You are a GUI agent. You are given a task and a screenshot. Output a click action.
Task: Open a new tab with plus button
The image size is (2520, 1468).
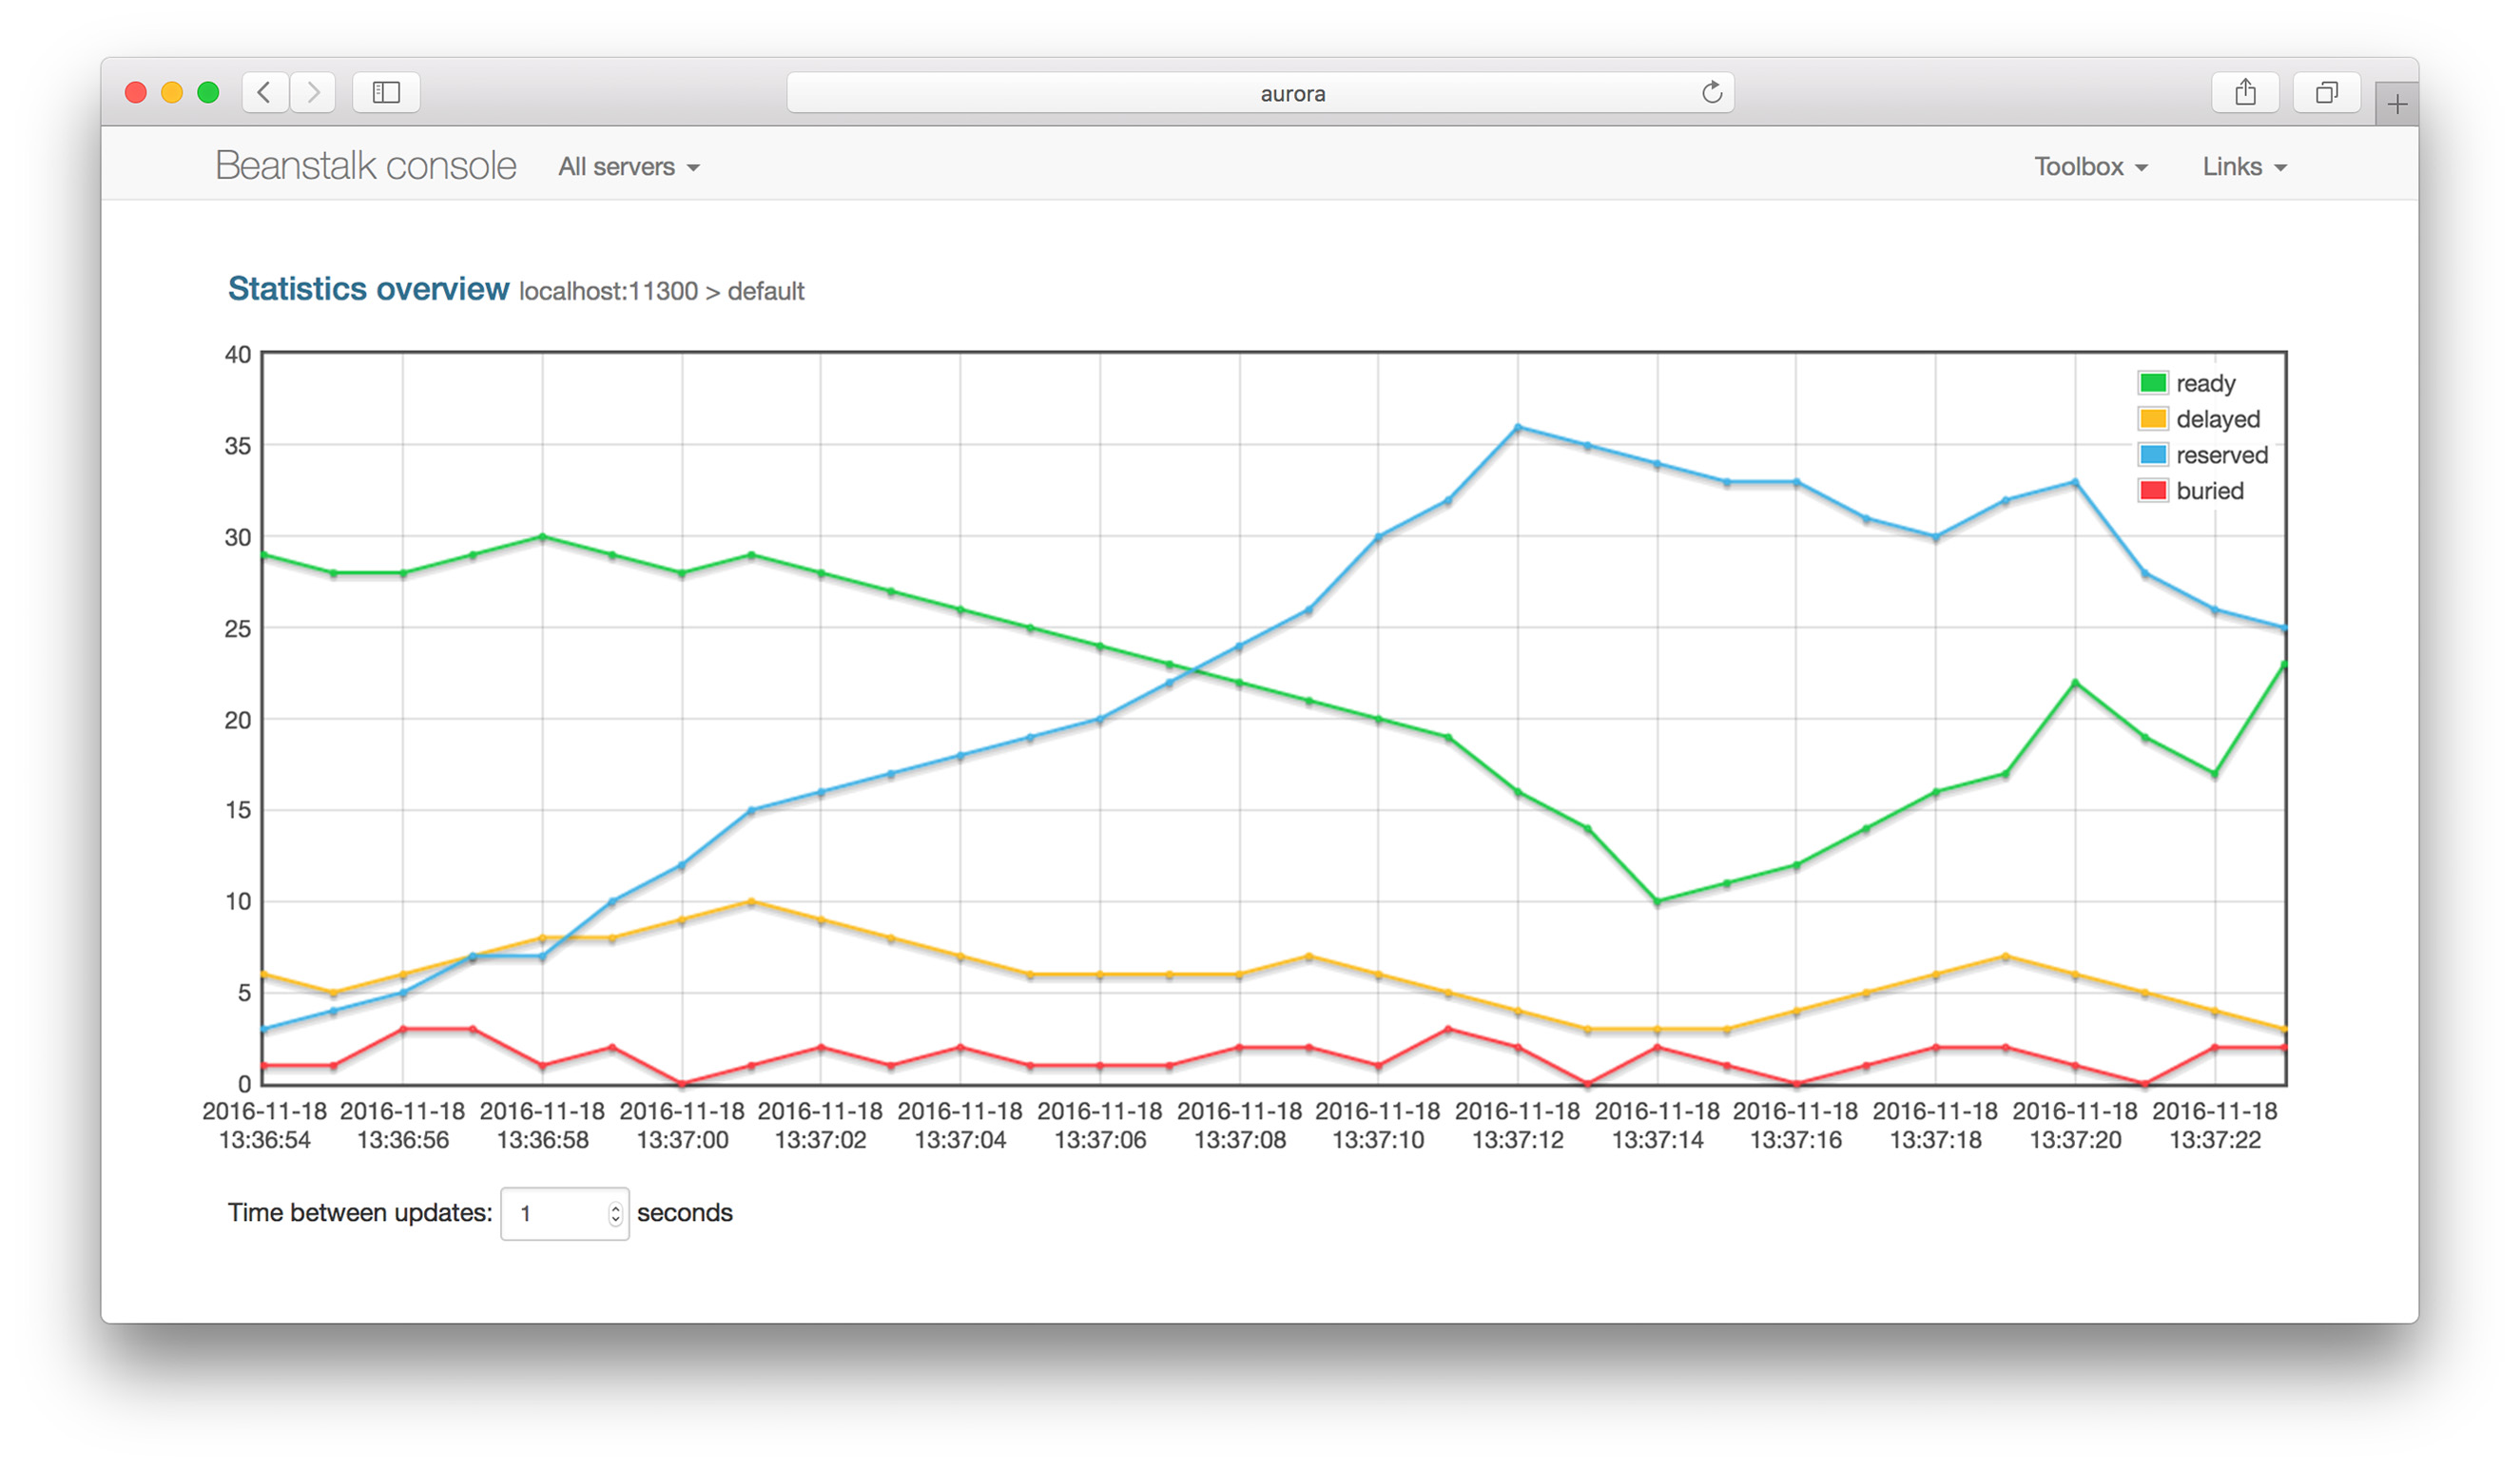[x=2396, y=104]
